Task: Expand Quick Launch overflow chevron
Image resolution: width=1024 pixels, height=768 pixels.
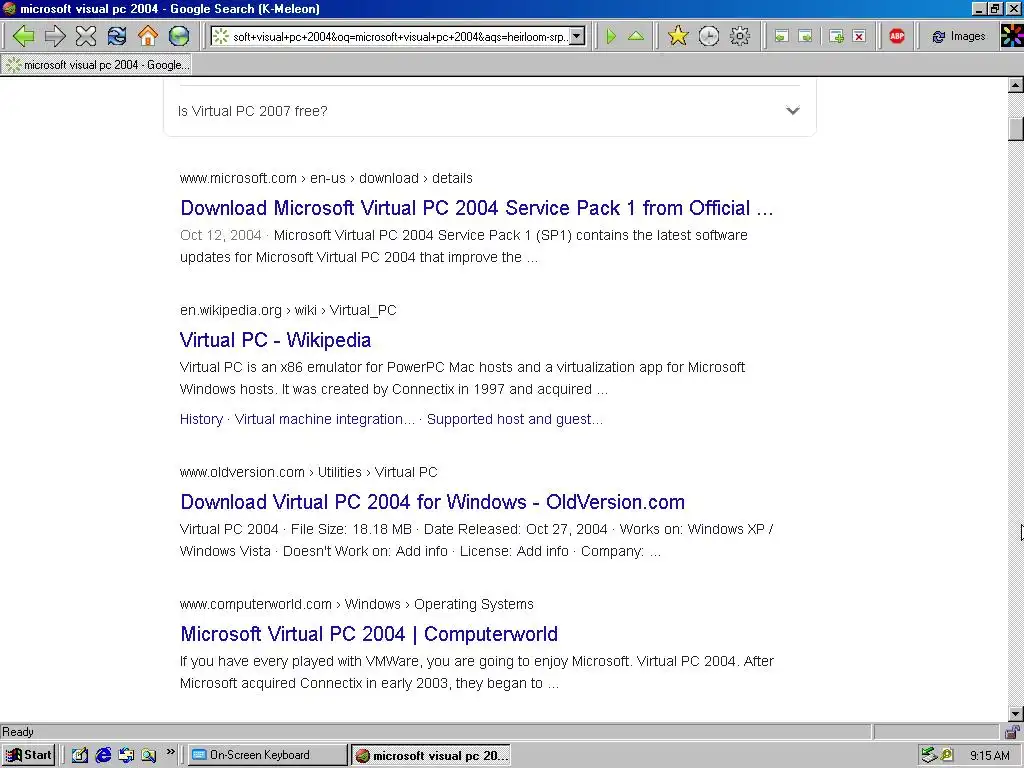Action: click(x=170, y=752)
